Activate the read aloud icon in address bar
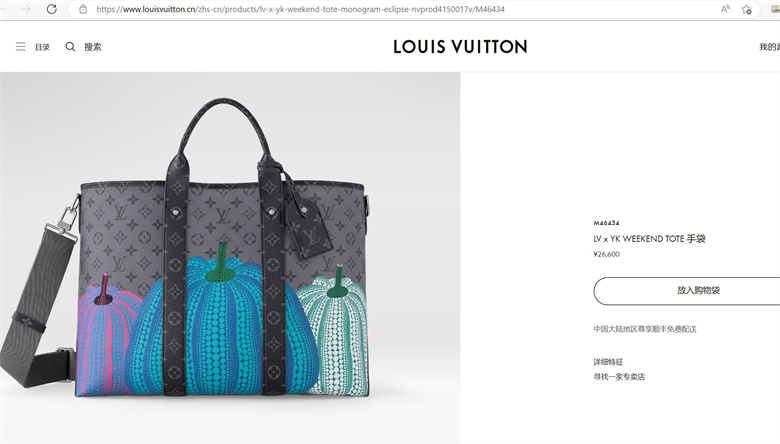This screenshot has height=444, width=780. point(725,9)
